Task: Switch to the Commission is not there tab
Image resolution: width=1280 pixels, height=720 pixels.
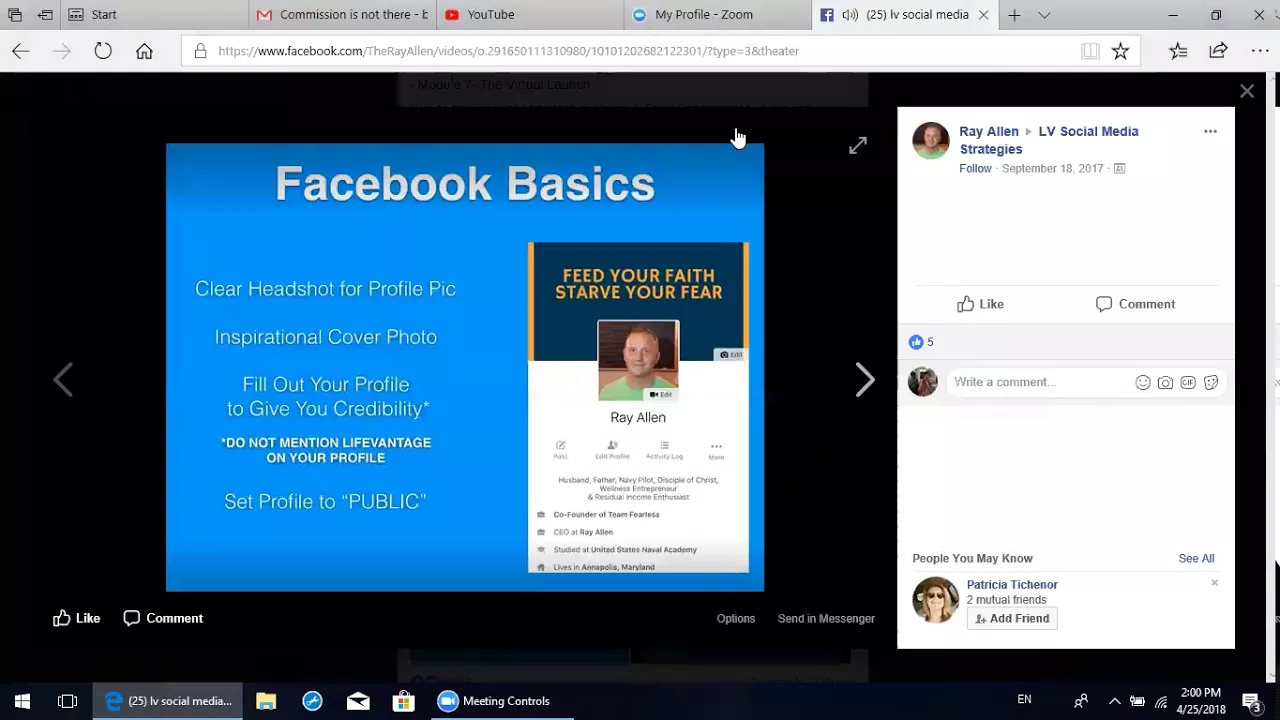Action: (343, 15)
